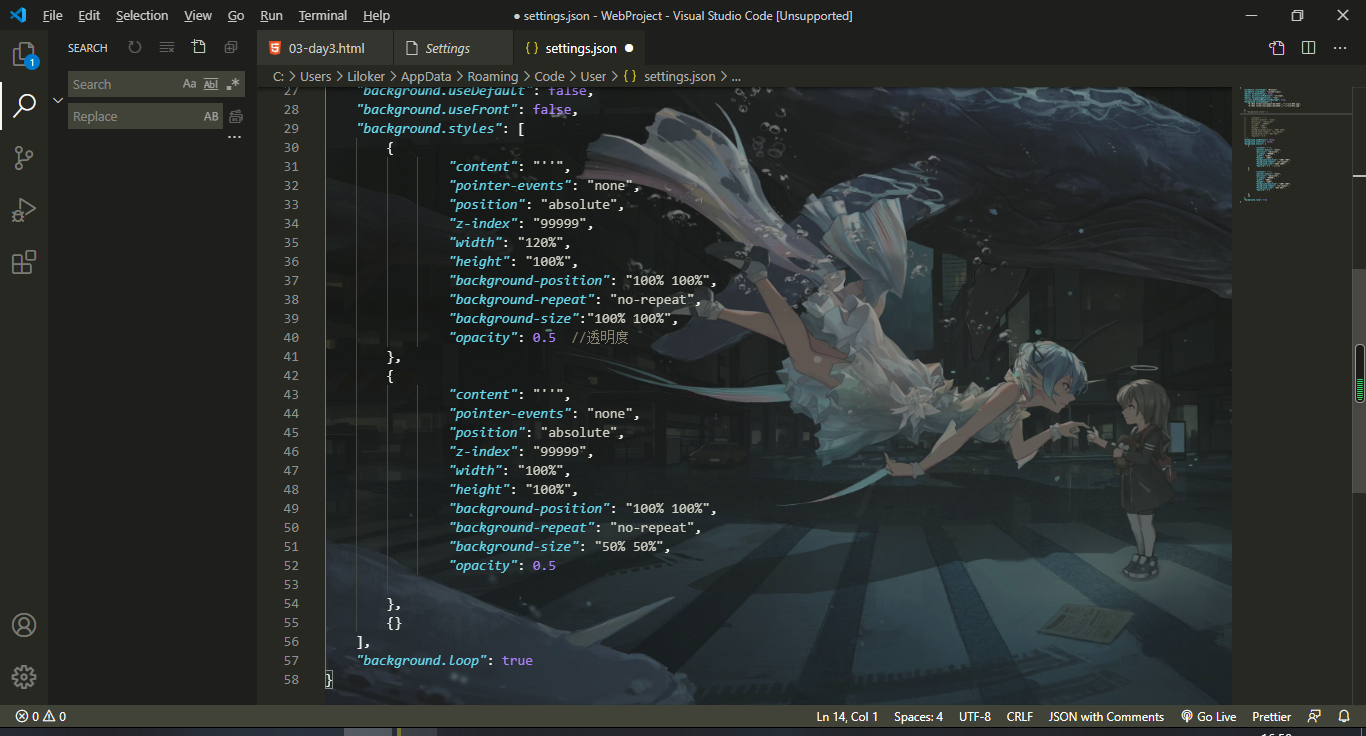This screenshot has height=736, width=1366.
Task: Toggle Use Regular Expression option
Action: coord(233,85)
